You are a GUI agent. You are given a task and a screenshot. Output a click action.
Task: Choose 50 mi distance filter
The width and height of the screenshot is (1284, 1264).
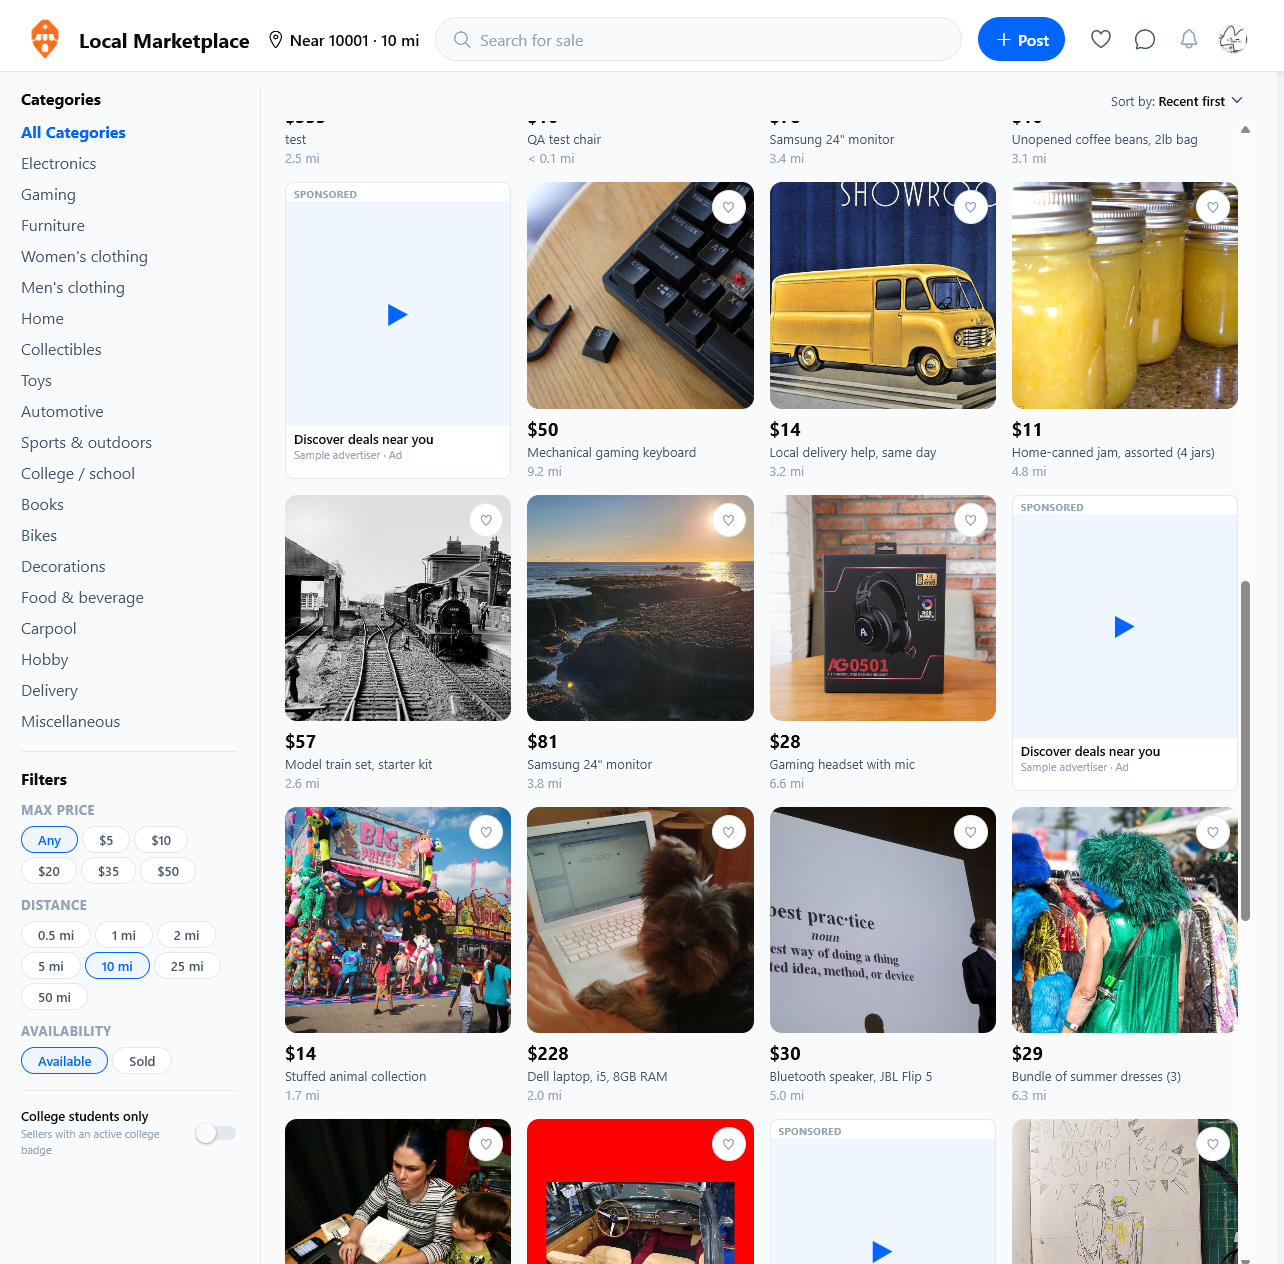pyautogui.click(x=54, y=997)
